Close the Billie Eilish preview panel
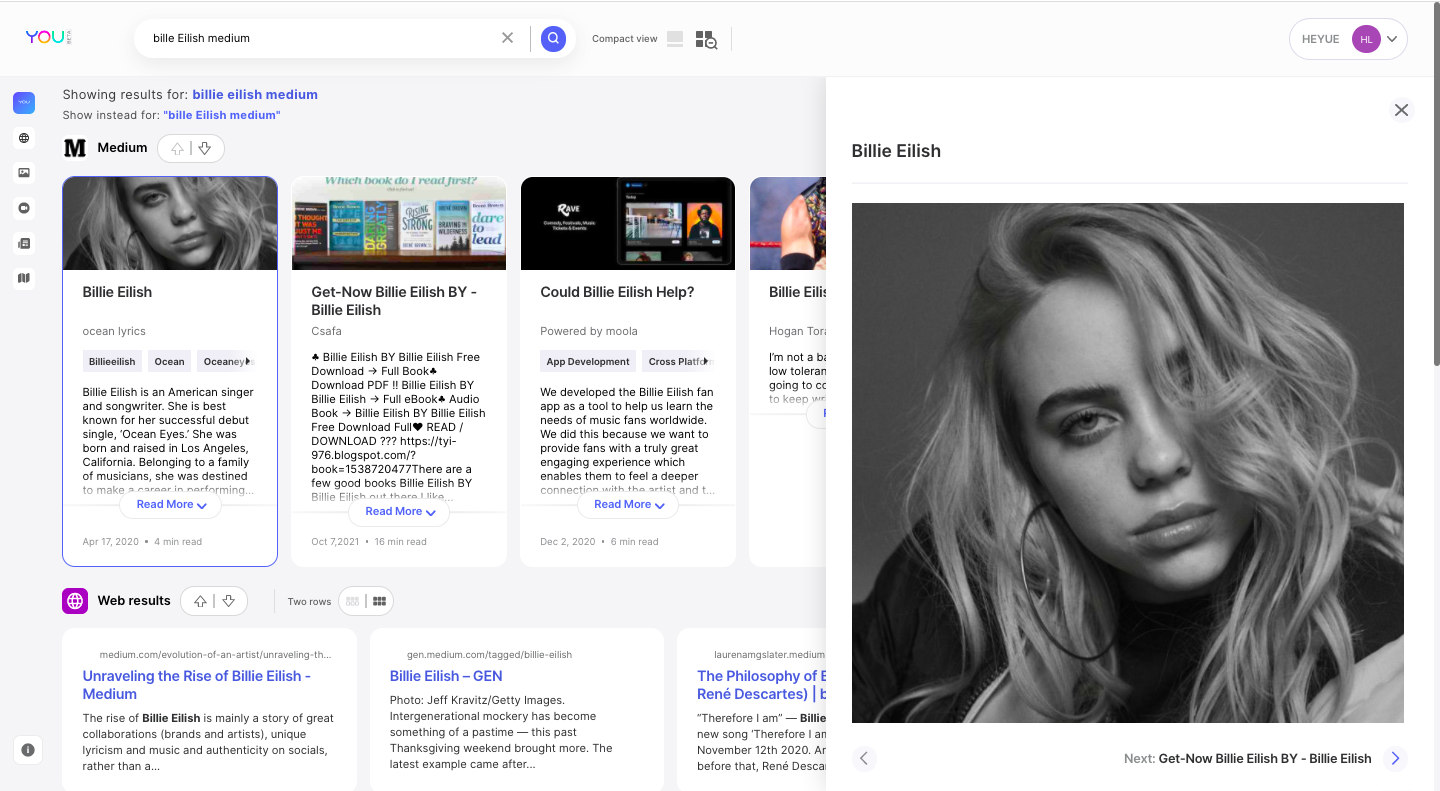Image resolution: width=1440 pixels, height=791 pixels. pyautogui.click(x=1401, y=110)
